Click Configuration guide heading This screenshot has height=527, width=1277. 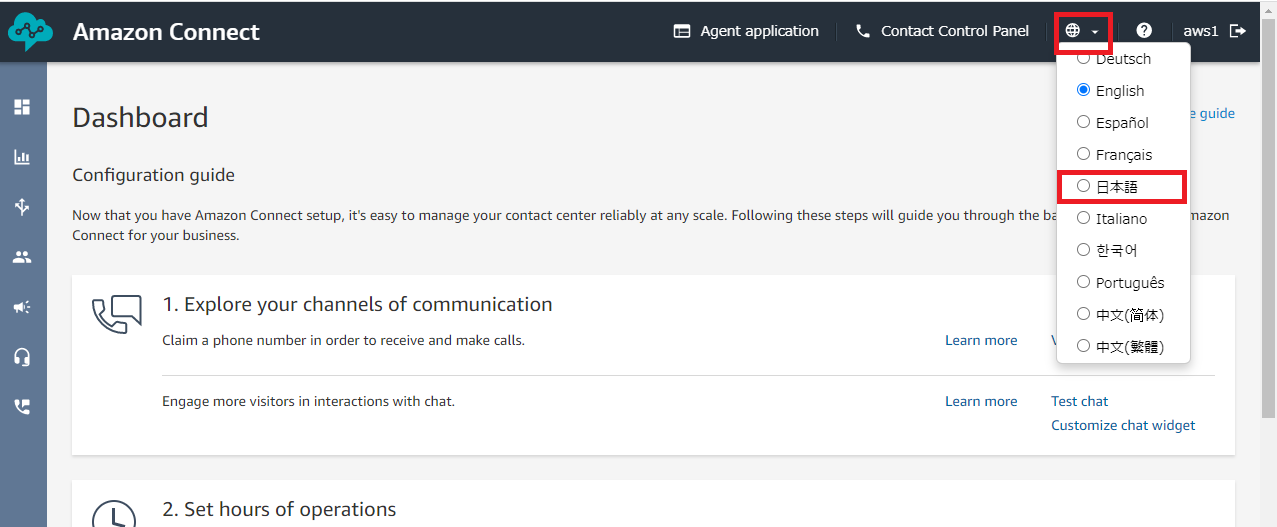tap(153, 175)
